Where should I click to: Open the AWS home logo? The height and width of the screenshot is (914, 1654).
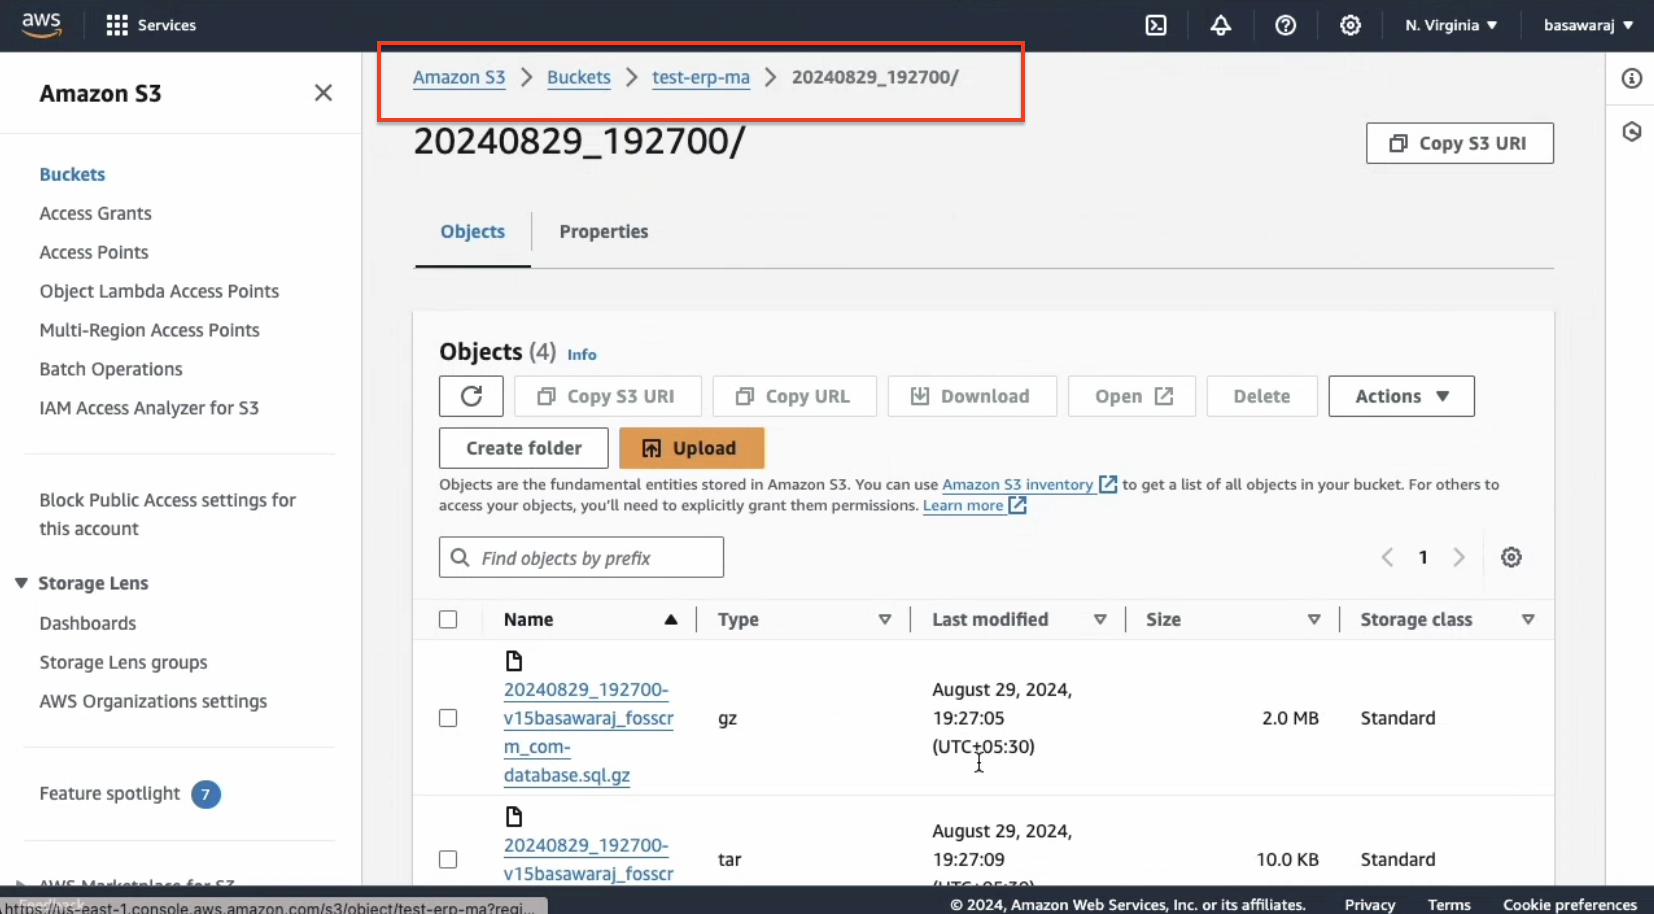(x=41, y=24)
